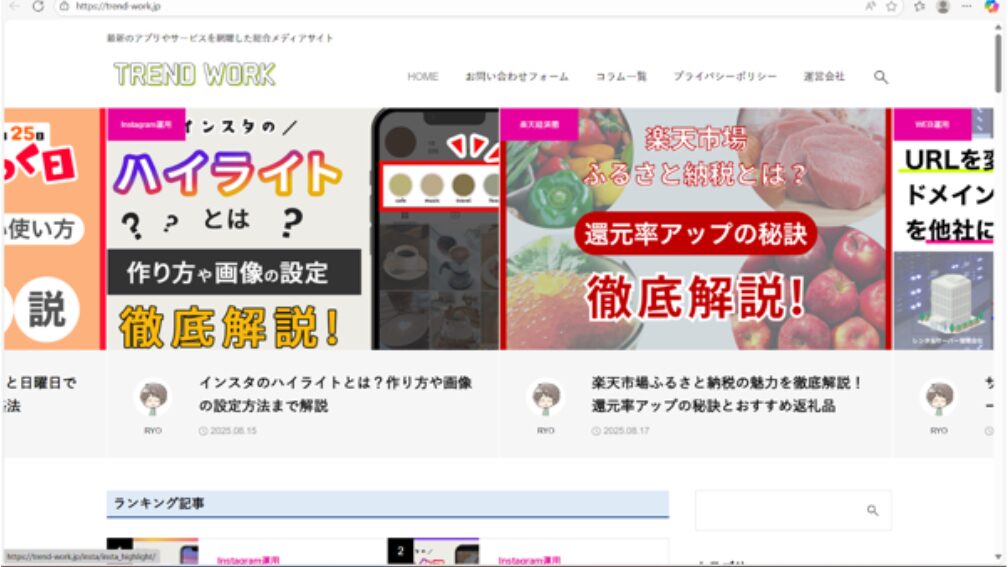Screen dimensions: 1008x567
Task: Open the header search magnifier icon
Action: 880,77
